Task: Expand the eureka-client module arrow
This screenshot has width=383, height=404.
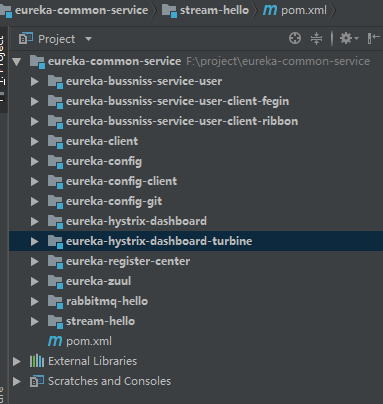Action: point(35,141)
